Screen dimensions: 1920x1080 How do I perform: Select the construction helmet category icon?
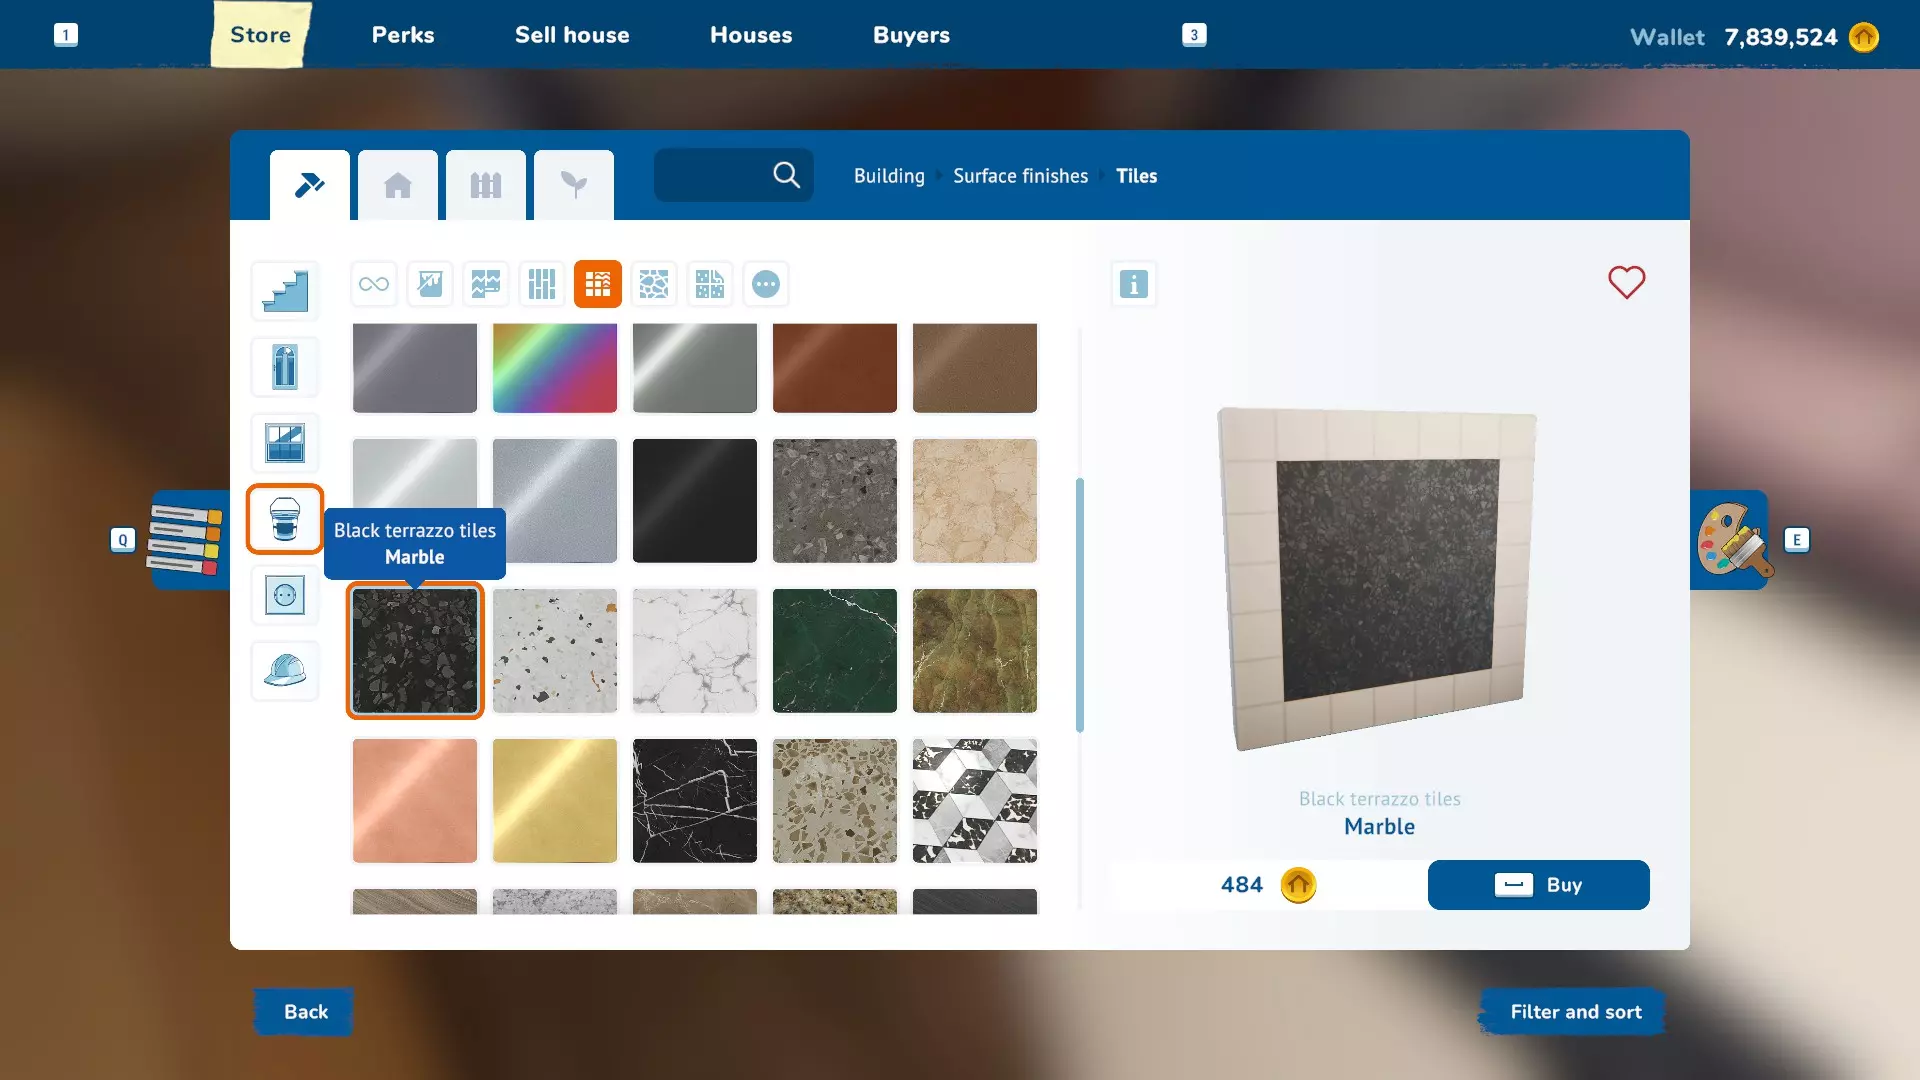tap(285, 671)
